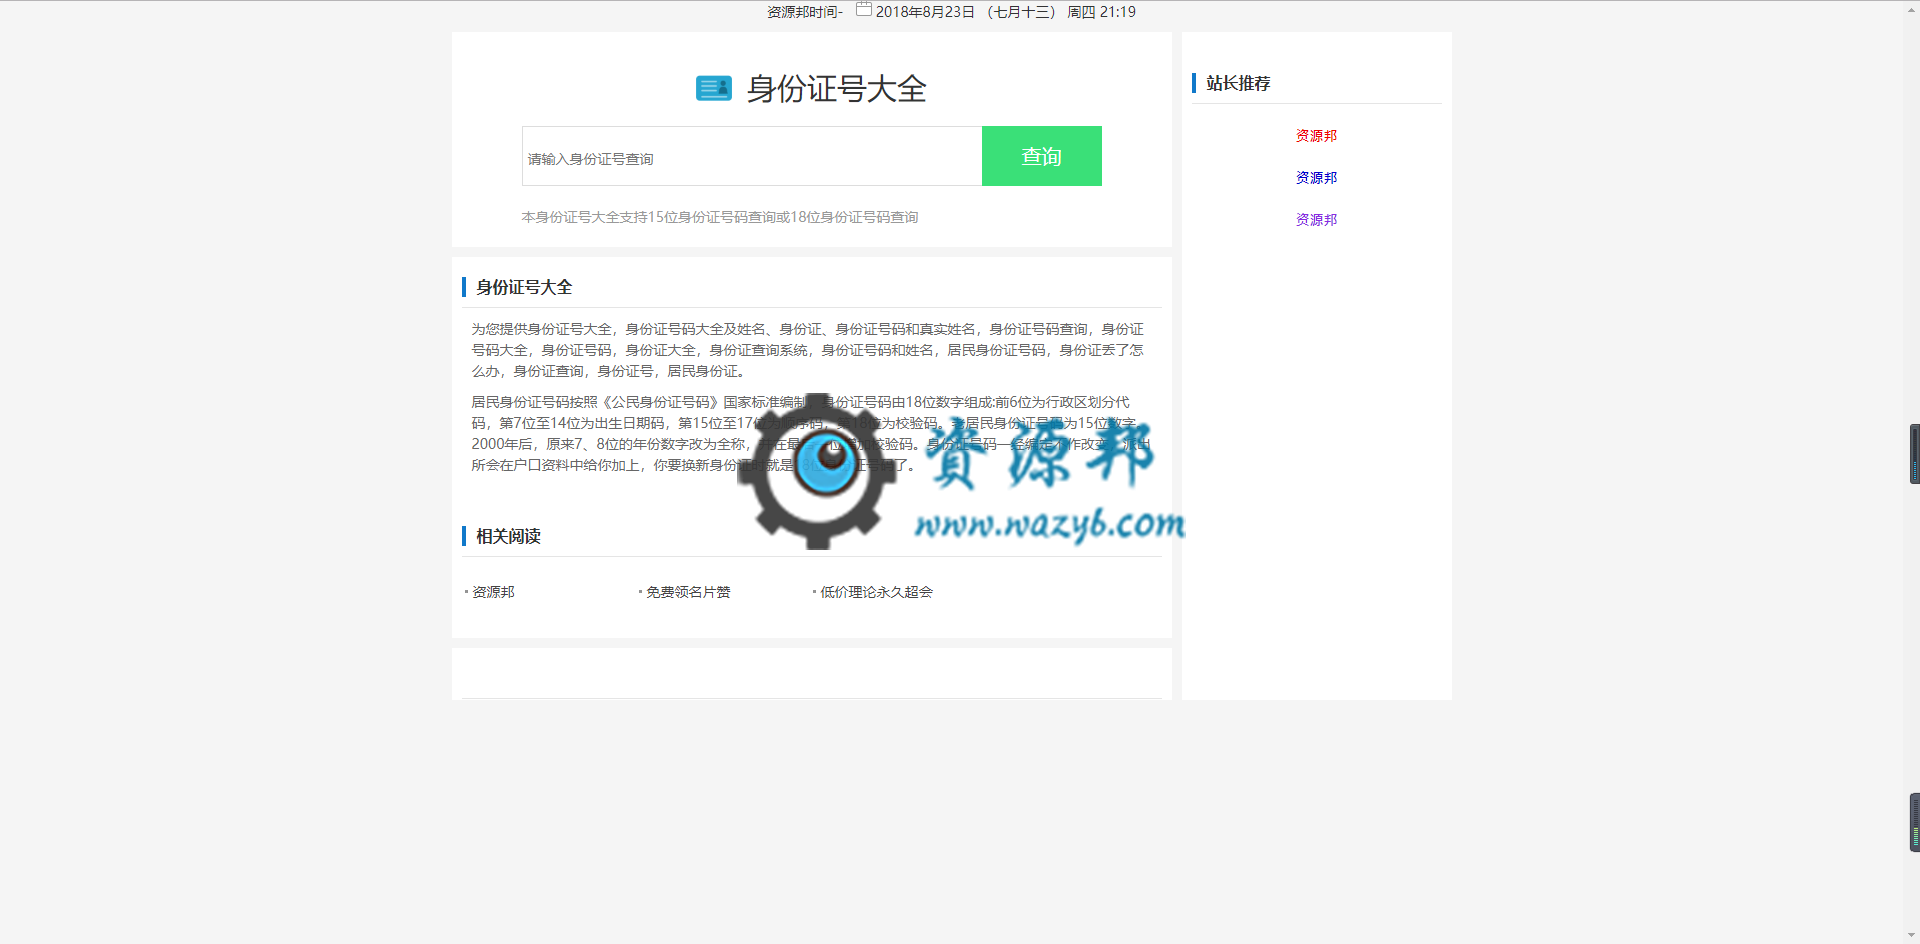1920x944 pixels.
Task: Click the 资源邦时间- label
Action: coord(805,12)
